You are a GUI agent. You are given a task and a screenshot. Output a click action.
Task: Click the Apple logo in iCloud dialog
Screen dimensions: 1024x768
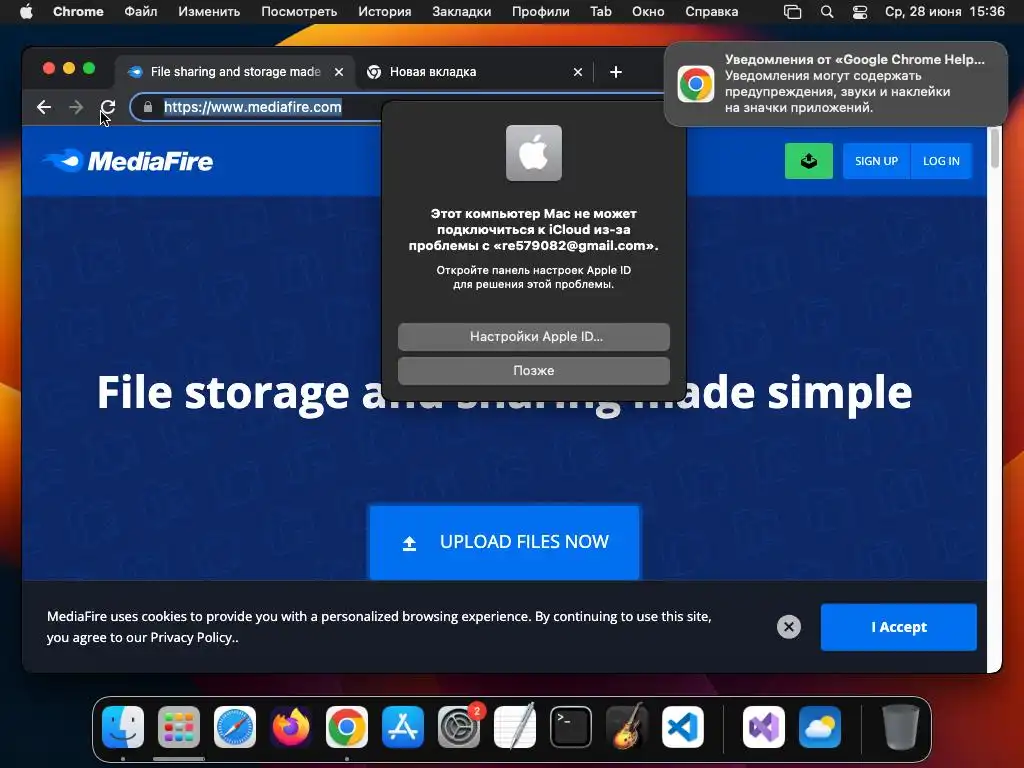[534, 153]
